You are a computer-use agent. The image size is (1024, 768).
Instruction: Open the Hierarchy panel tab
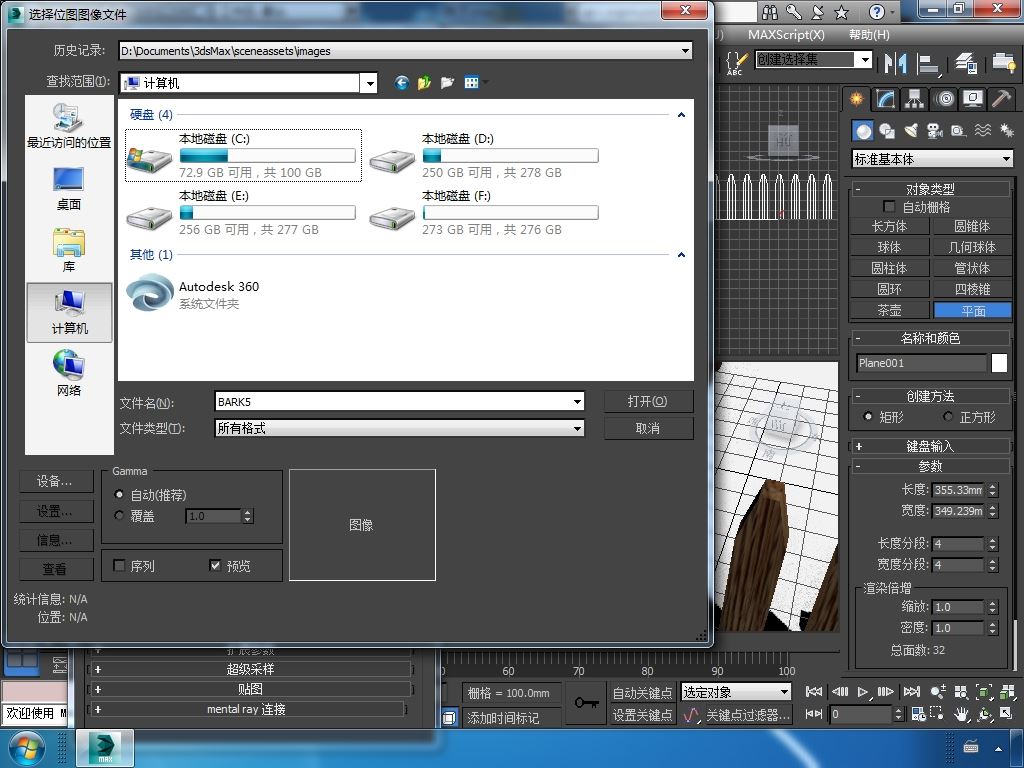tap(914, 99)
